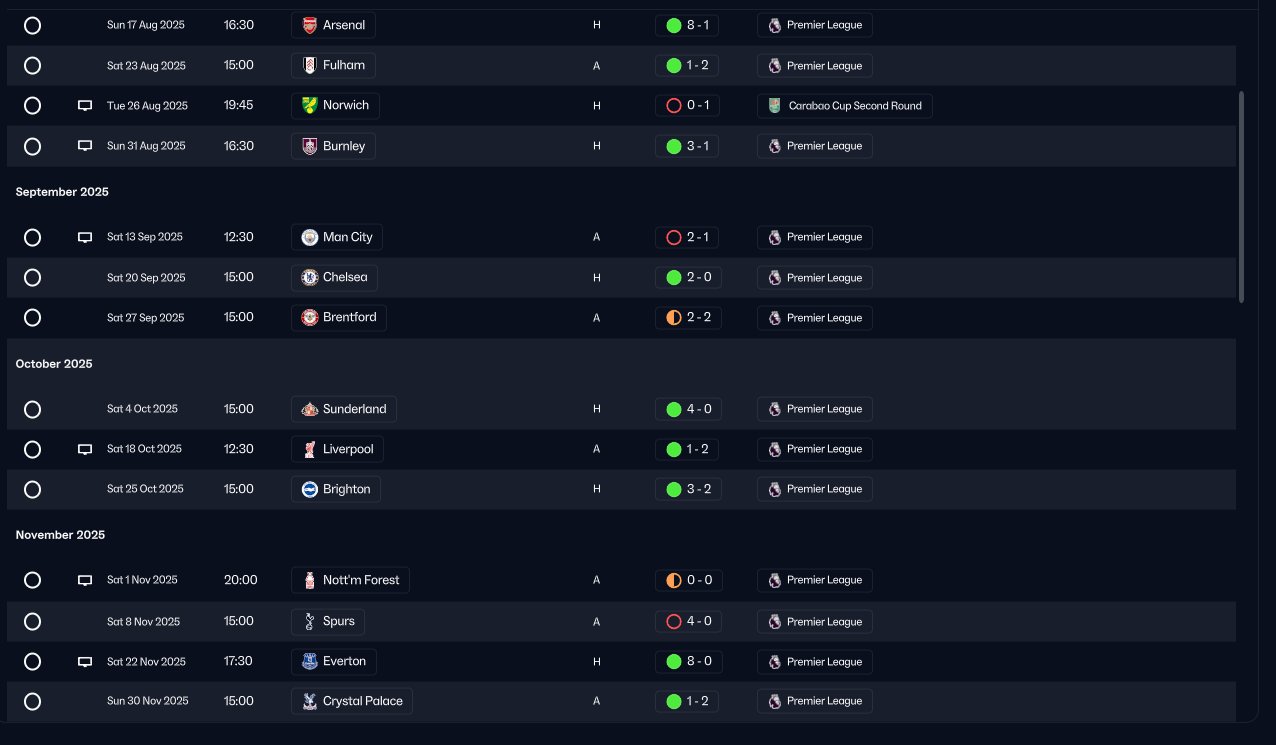Click the Spurs club crest icon
The width and height of the screenshot is (1276, 745).
point(310,622)
